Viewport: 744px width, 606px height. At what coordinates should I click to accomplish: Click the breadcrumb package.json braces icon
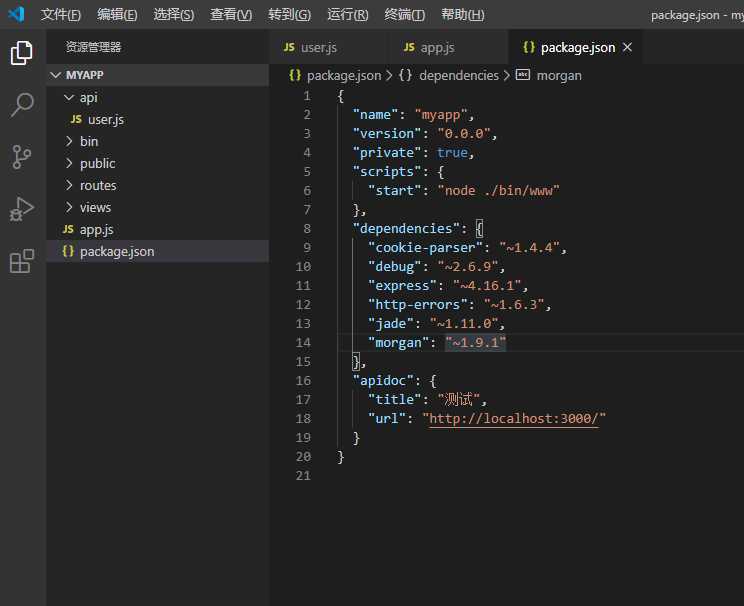(295, 75)
